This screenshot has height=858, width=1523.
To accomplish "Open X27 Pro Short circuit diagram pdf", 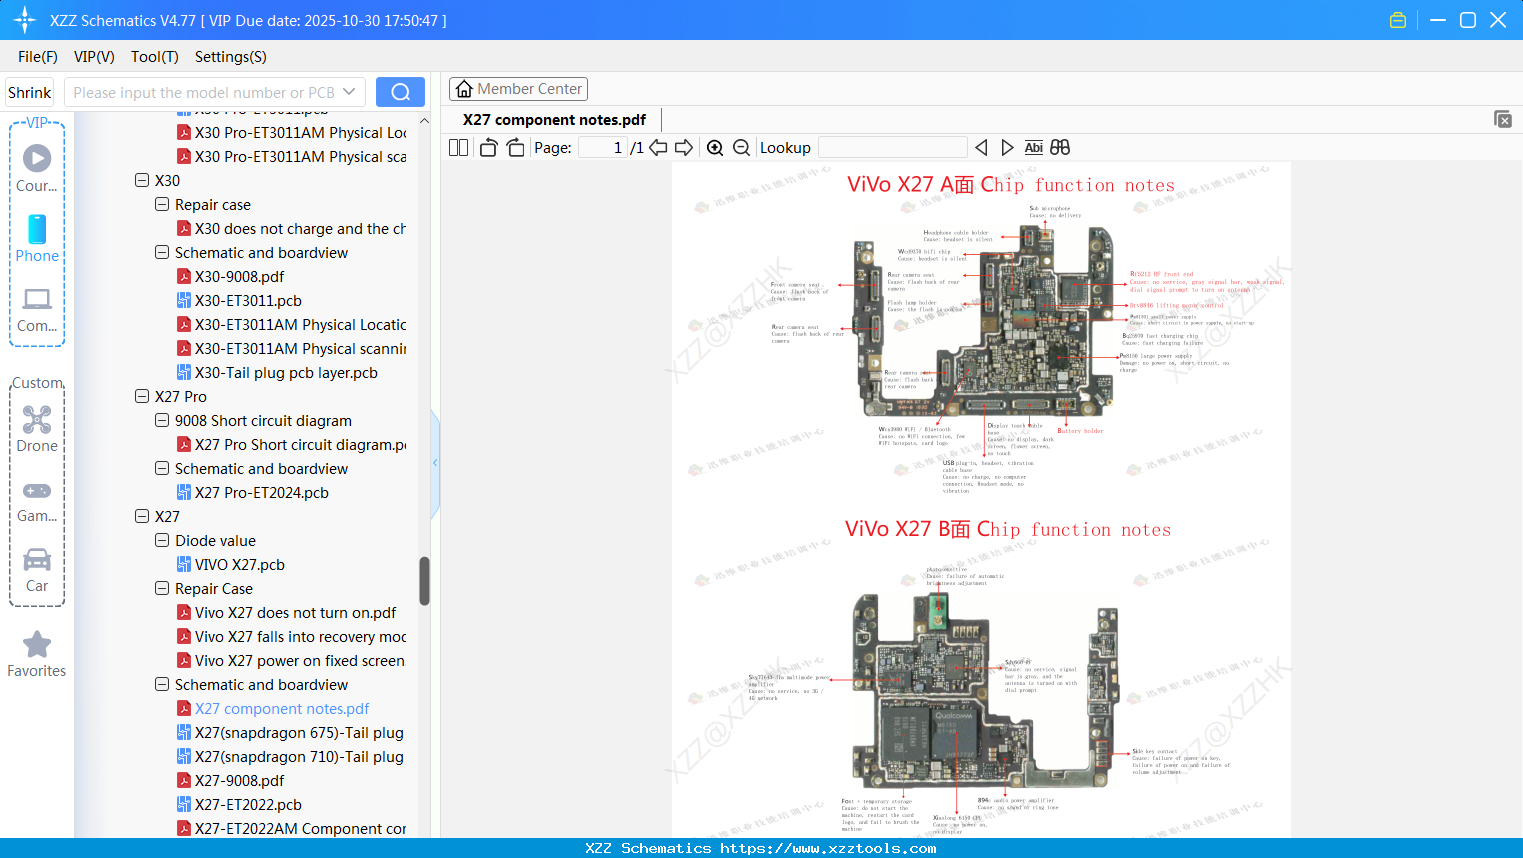I will [x=300, y=444].
